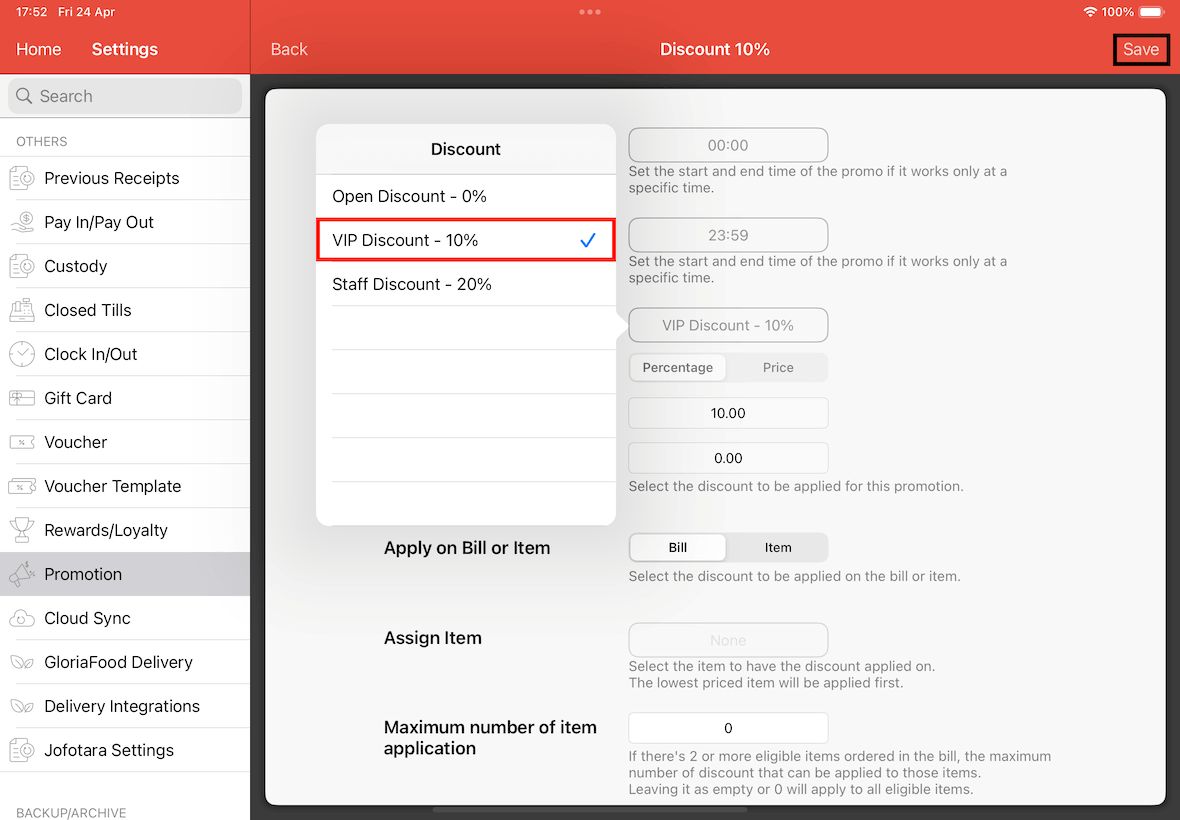The image size is (1180, 820).
Task: Click the Clock In/Out clock icon
Action: coord(22,354)
